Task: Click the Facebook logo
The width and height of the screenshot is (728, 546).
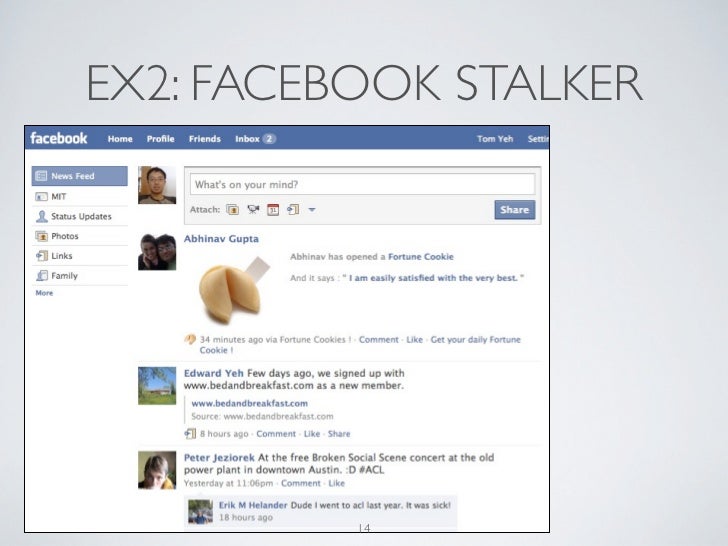Action: [58, 138]
